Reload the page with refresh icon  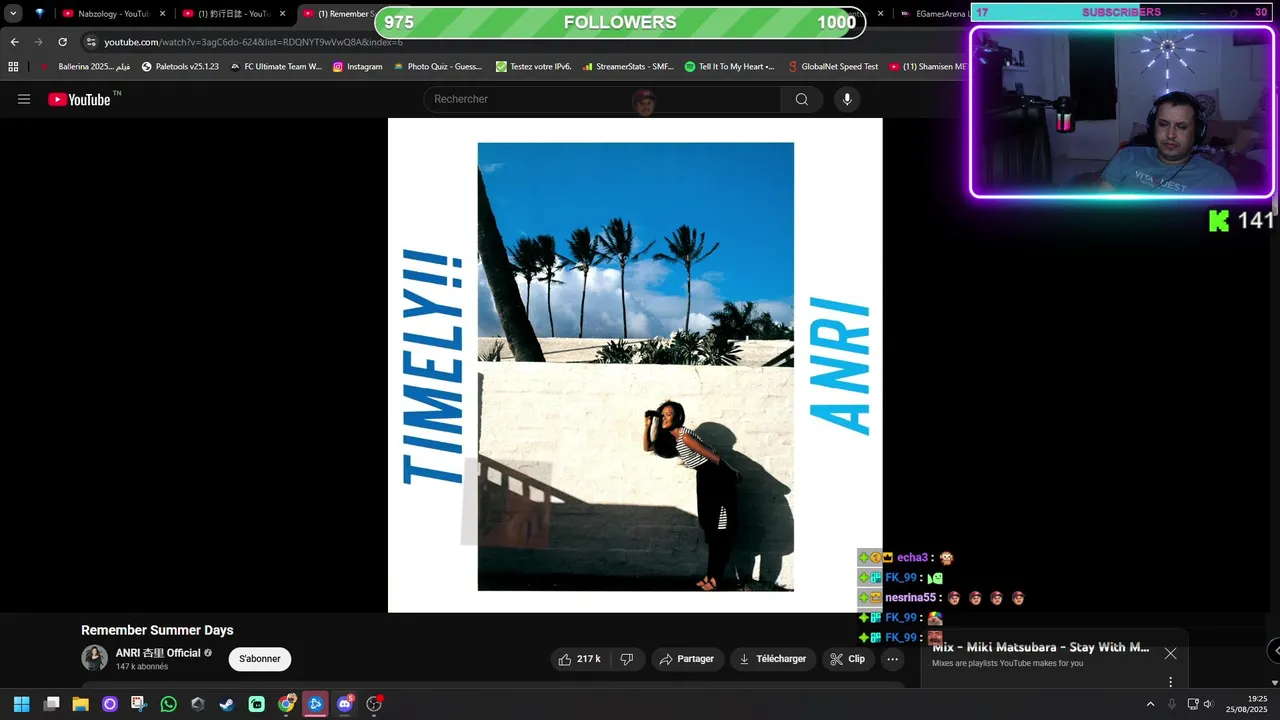[x=62, y=42]
